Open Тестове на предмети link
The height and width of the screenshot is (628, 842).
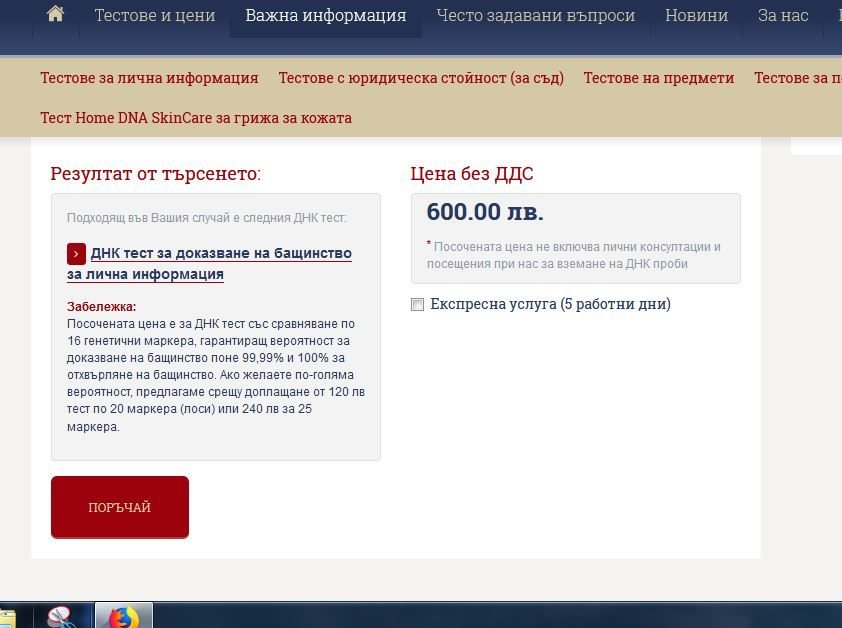659,78
